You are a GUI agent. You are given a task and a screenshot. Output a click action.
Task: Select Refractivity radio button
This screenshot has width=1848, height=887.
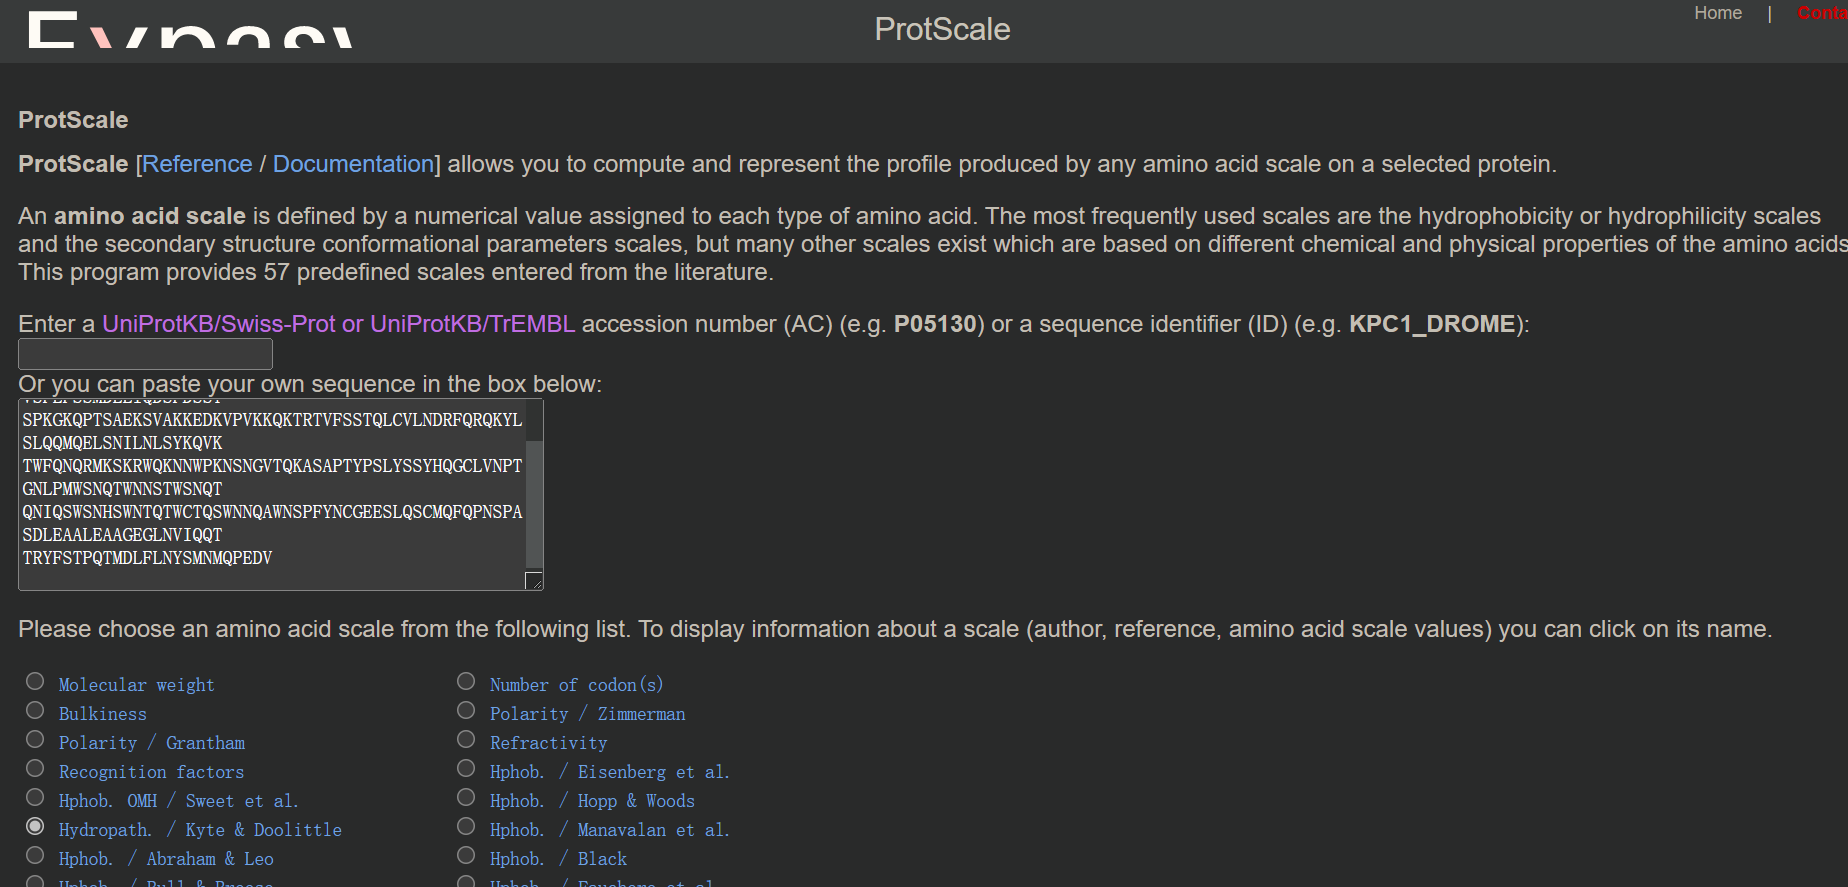coord(466,739)
